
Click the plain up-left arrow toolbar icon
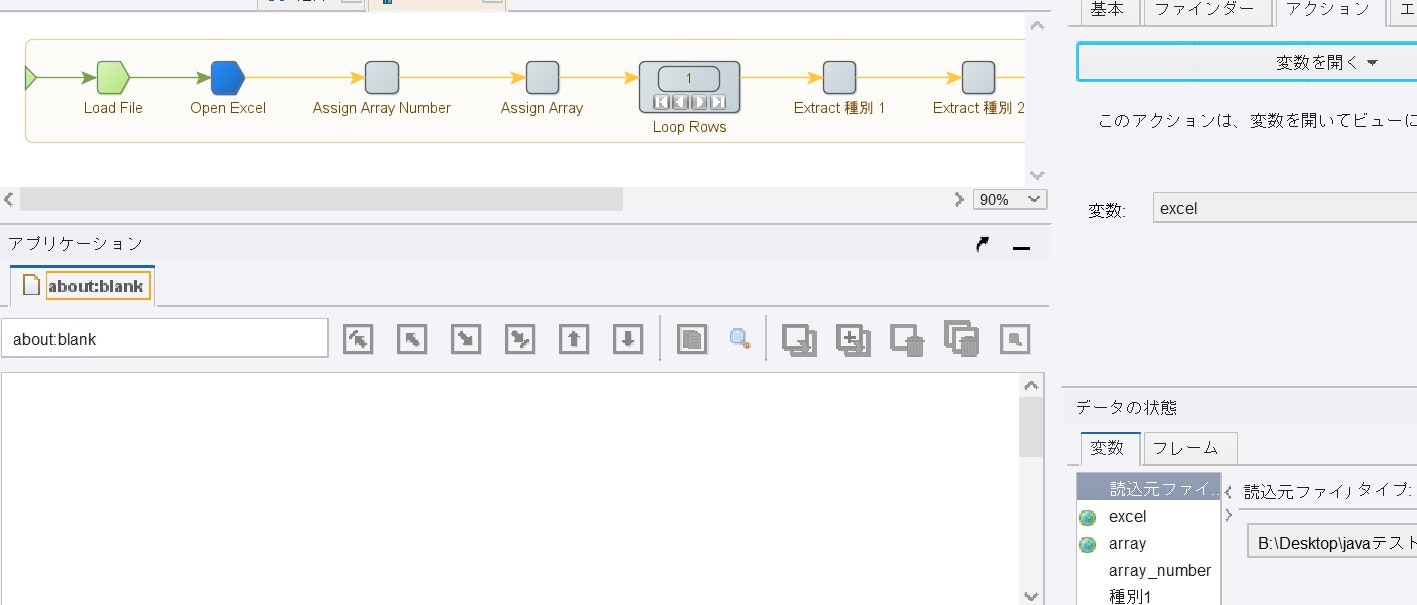click(412, 340)
